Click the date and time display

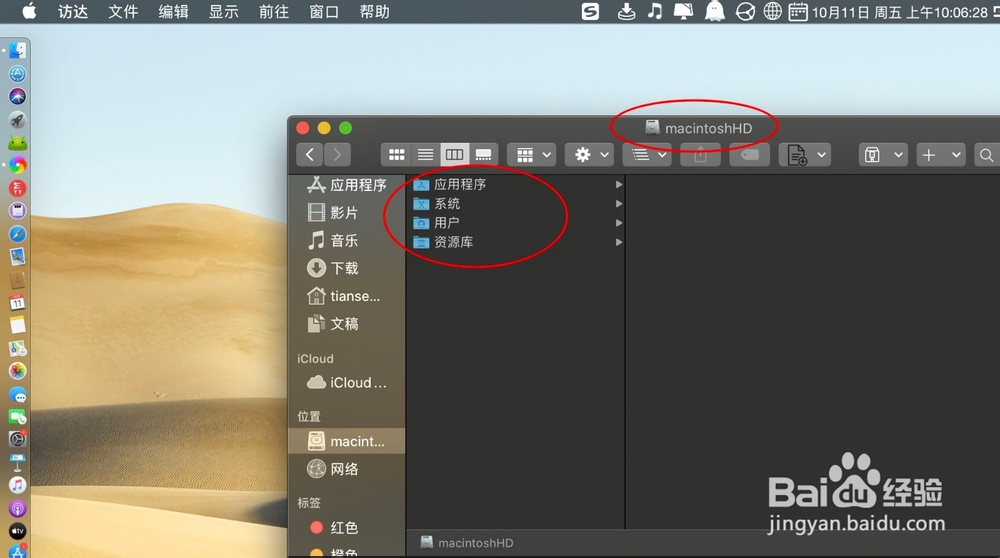click(899, 12)
